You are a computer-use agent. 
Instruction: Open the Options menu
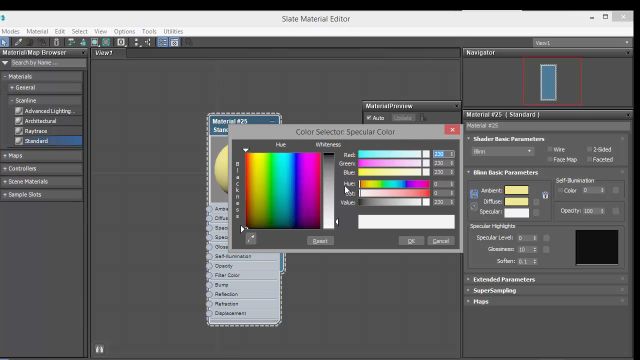(x=124, y=31)
